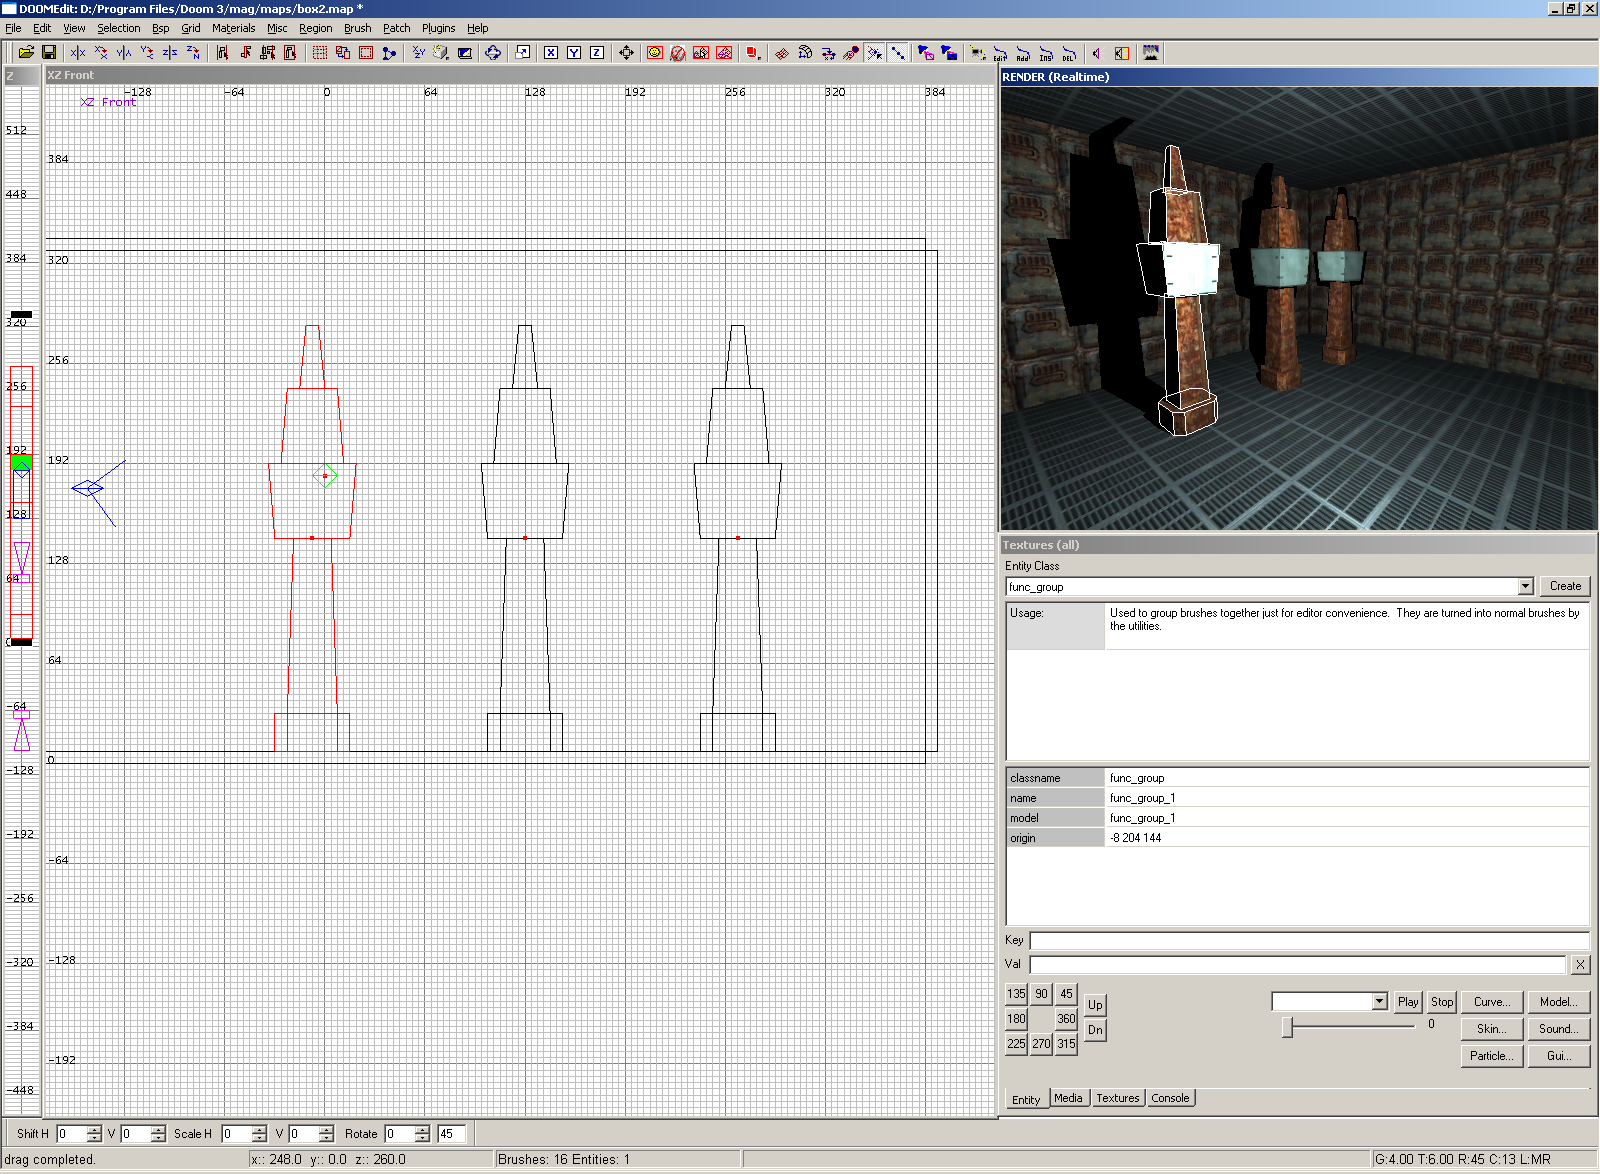This screenshot has height=1174, width=1600.
Task: Toggle the sound speaker toolbar icon
Action: [1097, 54]
